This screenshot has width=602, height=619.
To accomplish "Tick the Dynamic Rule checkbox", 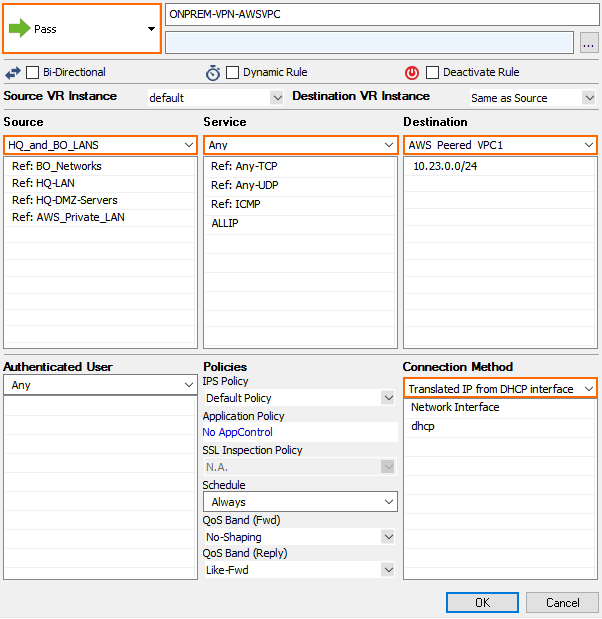I will tap(232, 73).
